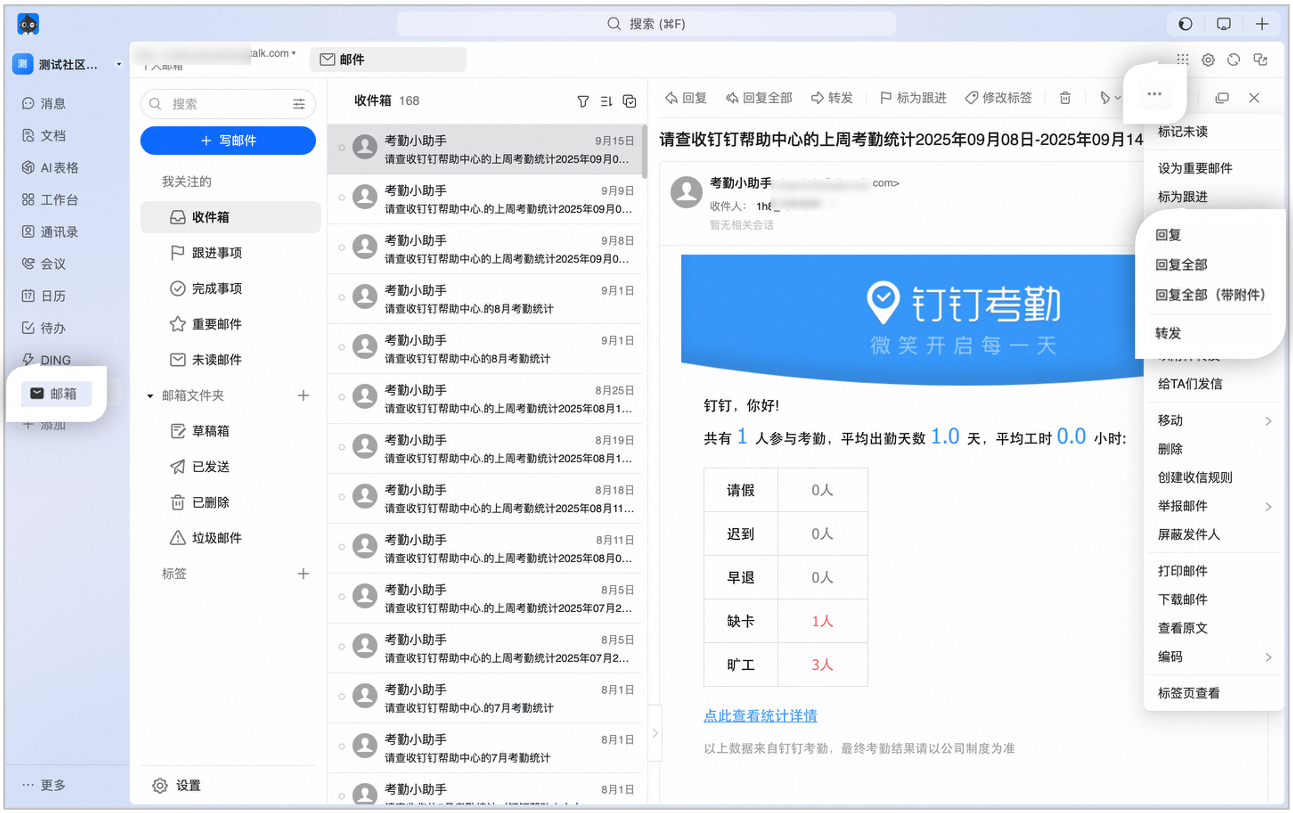Open the 点此查看统计详情 link

[761, 716]
